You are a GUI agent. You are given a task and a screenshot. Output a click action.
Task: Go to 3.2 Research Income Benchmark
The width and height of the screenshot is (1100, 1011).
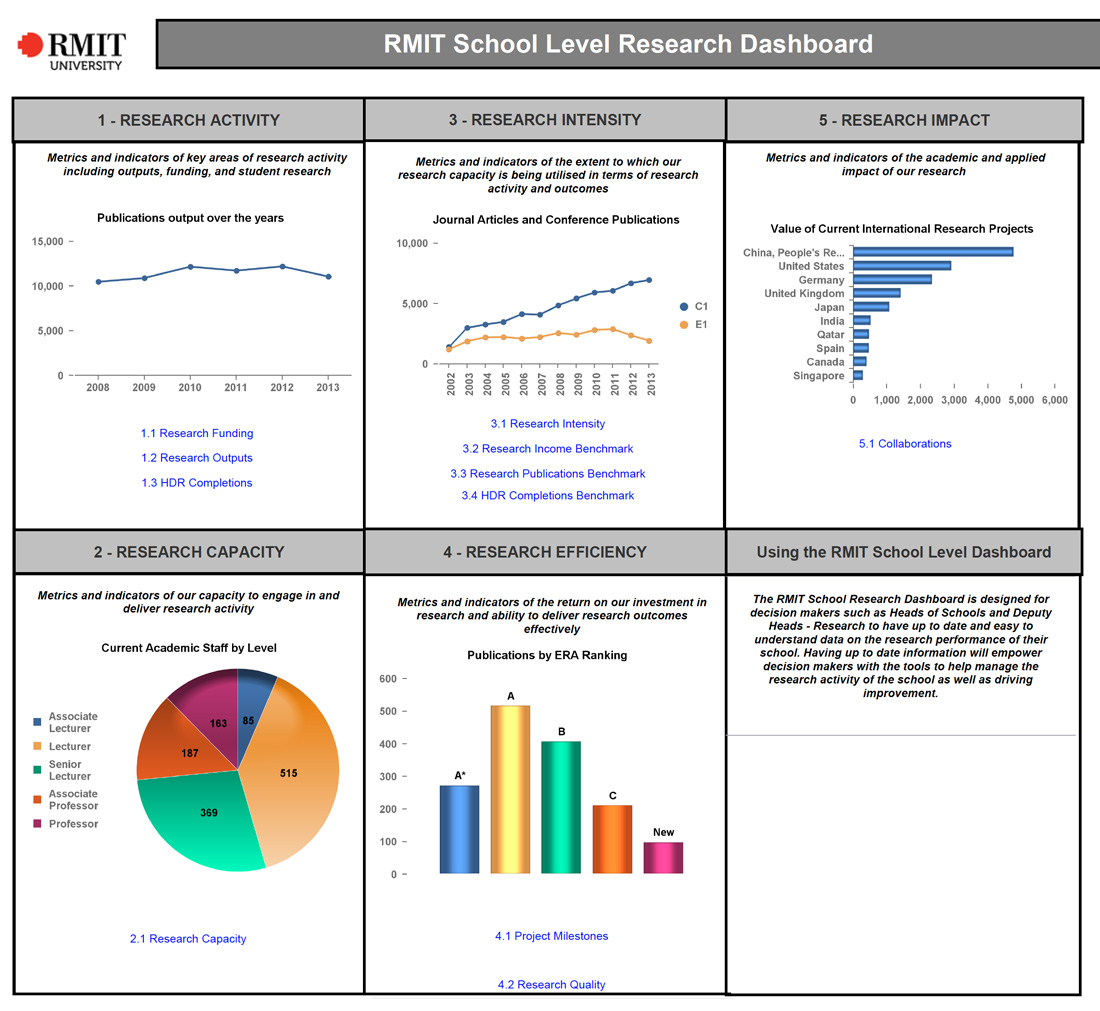tap(547, 448)
